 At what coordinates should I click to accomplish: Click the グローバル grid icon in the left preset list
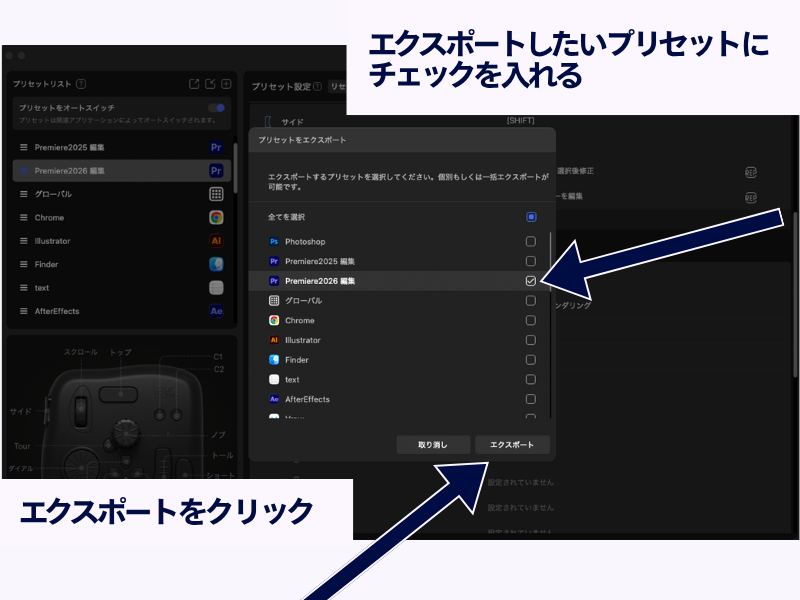(x=216, y=194)
